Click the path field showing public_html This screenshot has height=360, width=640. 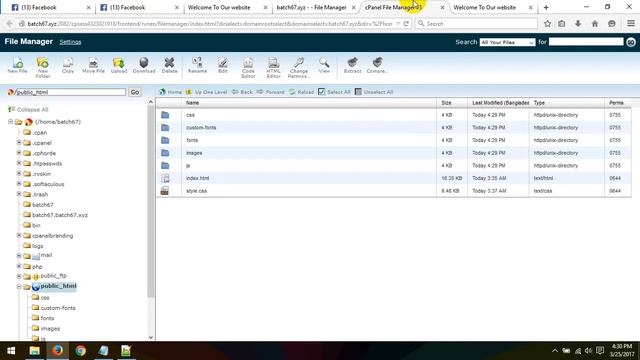70,92
